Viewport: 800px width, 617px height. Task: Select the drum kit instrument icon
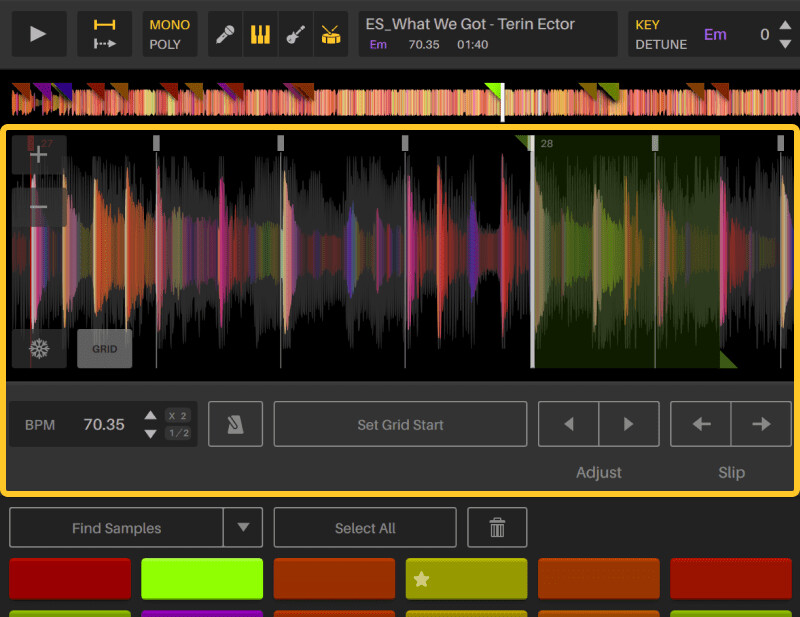(333, 33)
